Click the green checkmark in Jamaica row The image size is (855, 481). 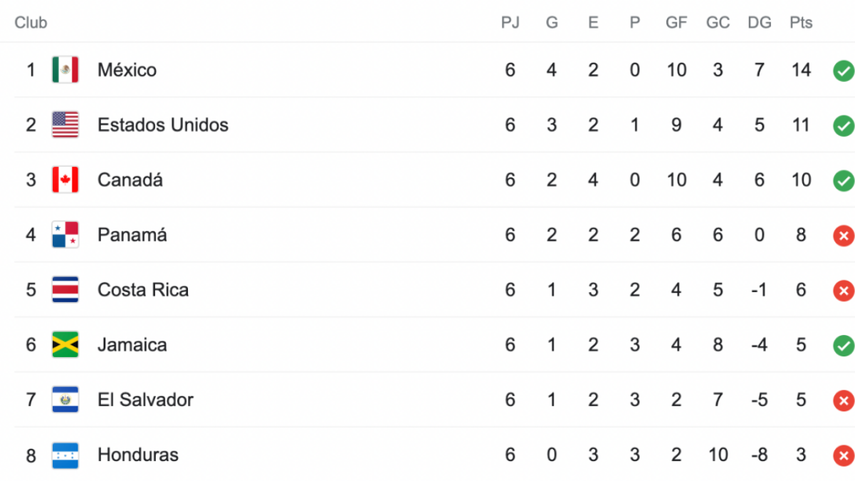coord(844,346)
